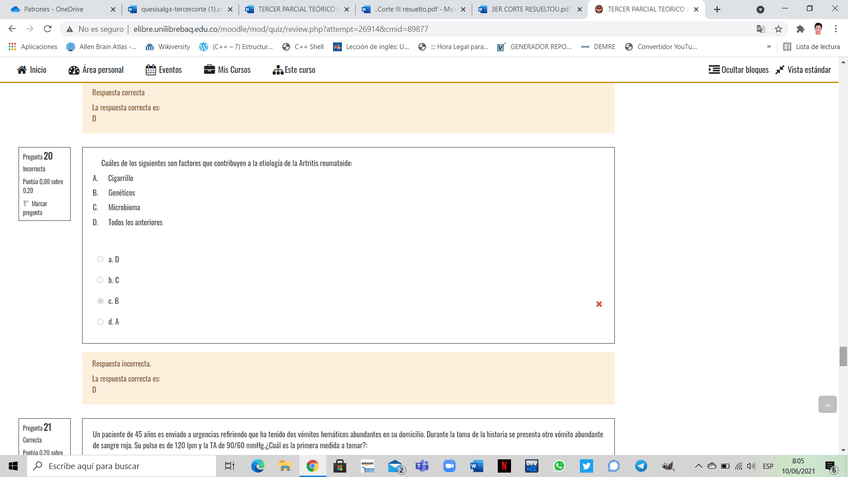Open Microsoft Word taskbar icon

[x=476, y=466]
